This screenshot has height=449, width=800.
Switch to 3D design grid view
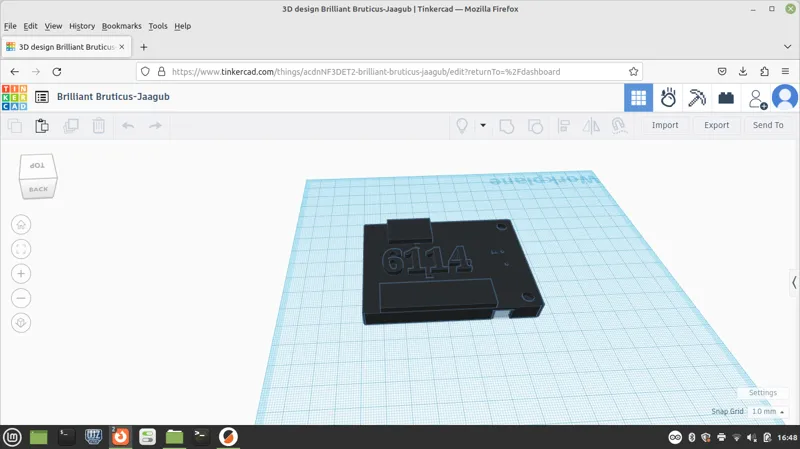(638, 97)
